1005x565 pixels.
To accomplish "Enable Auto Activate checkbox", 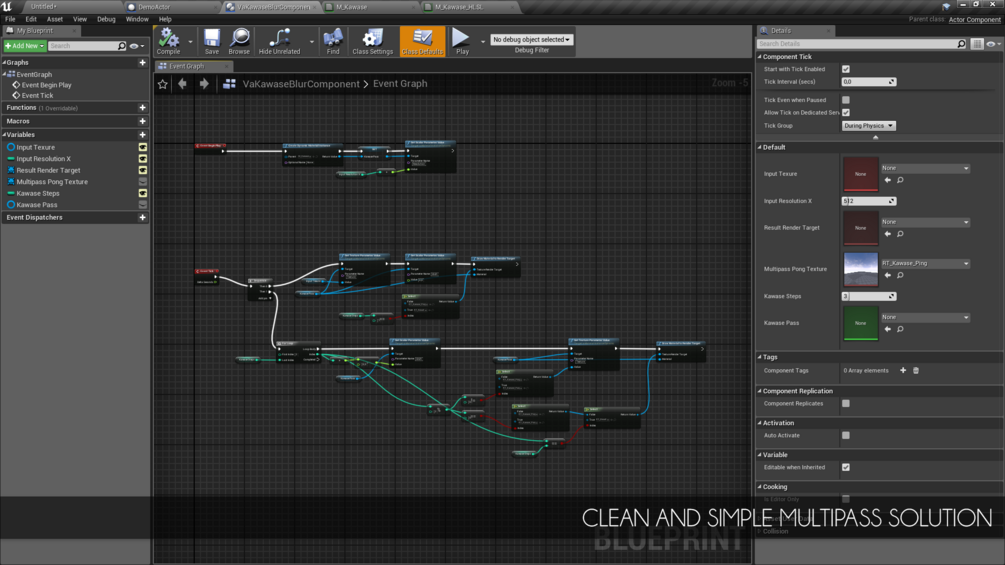I will pos(846,436).
